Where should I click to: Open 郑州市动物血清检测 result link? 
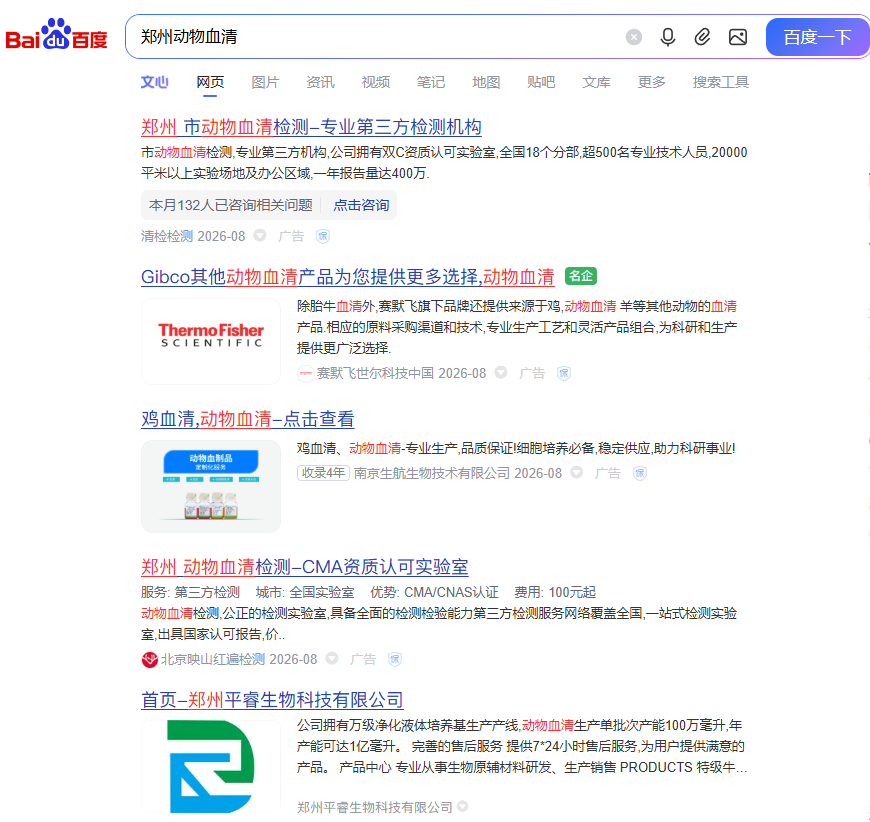(311, 127)
